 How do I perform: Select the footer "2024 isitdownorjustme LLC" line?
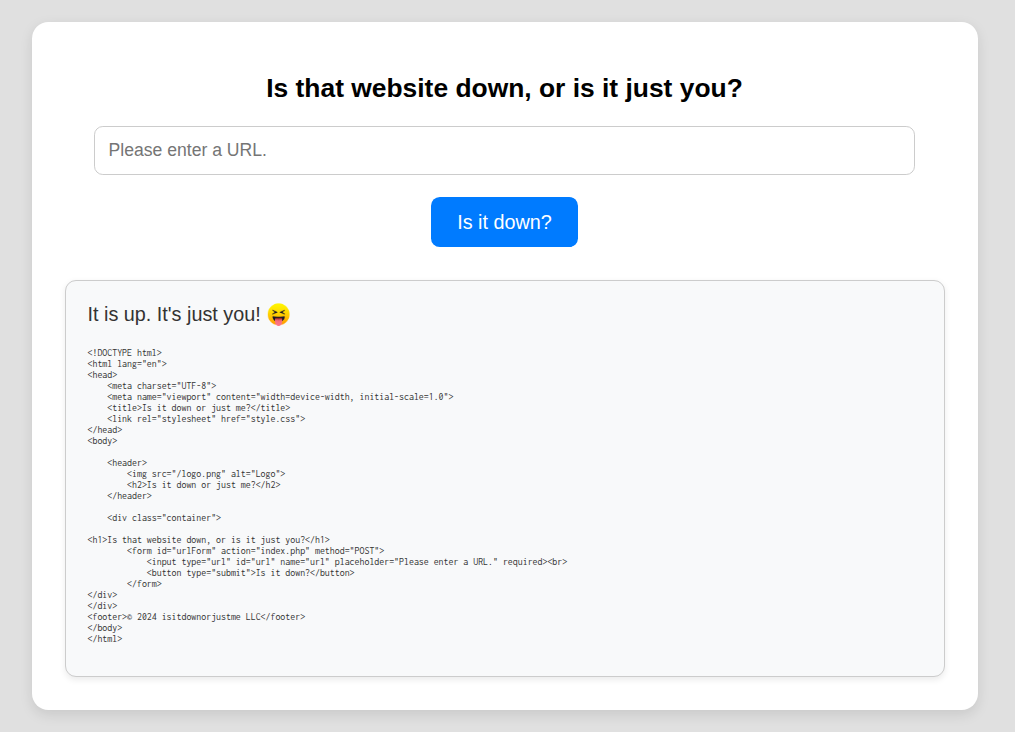[196, 617]
